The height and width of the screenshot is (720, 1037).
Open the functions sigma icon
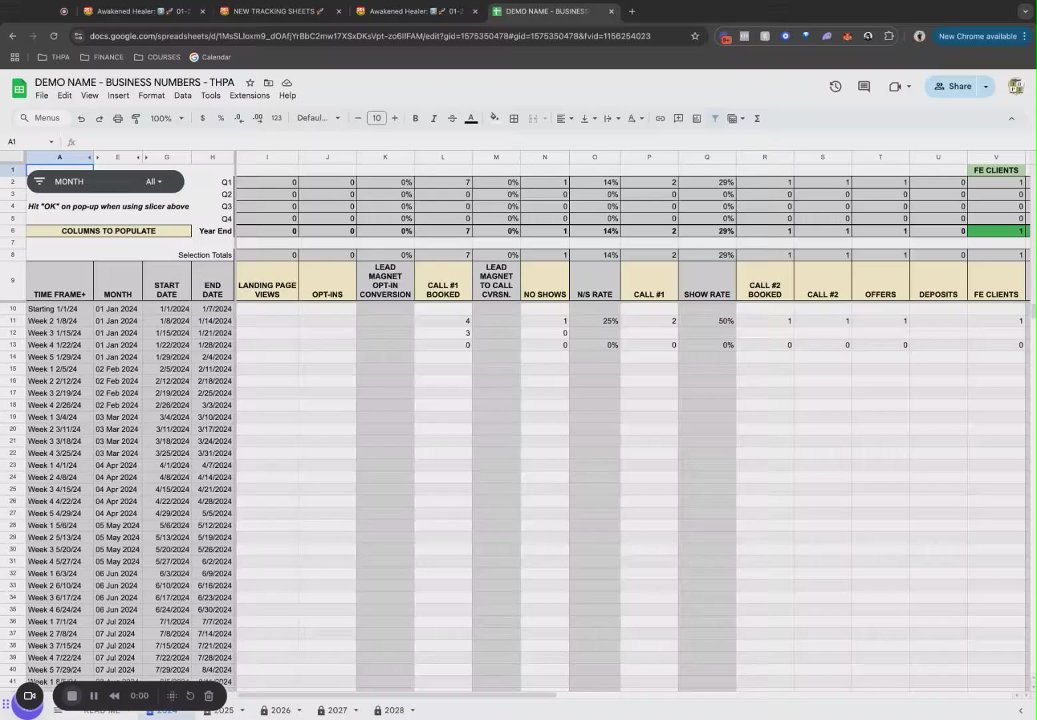(757, 118)
